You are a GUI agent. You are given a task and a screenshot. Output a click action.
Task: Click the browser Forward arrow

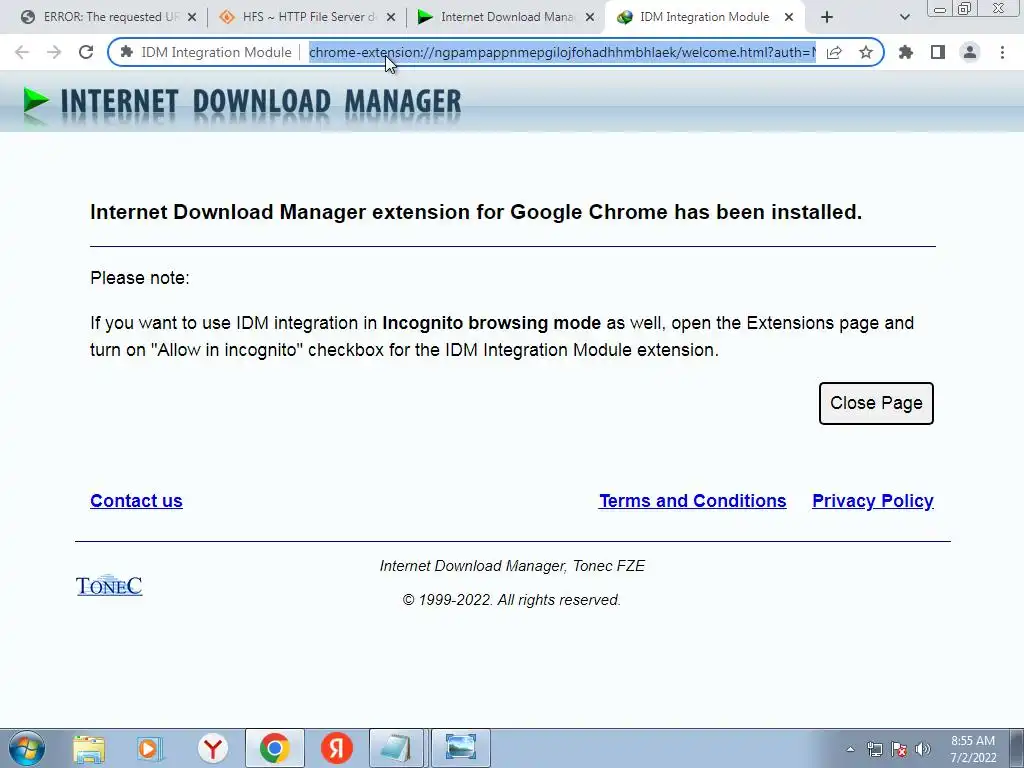[54, 52]
